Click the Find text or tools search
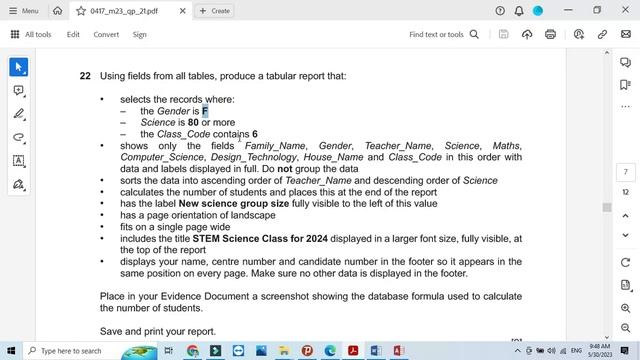640x360 pixels. 444,35
